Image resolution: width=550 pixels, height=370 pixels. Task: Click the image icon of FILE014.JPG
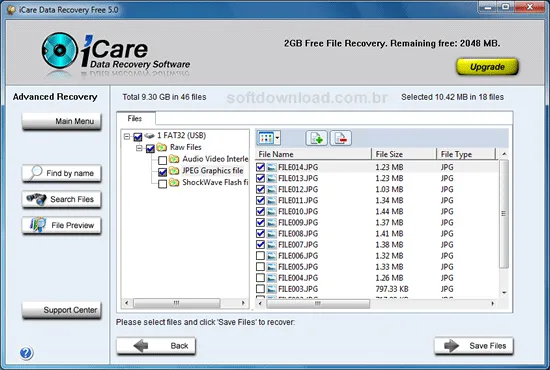271,167
